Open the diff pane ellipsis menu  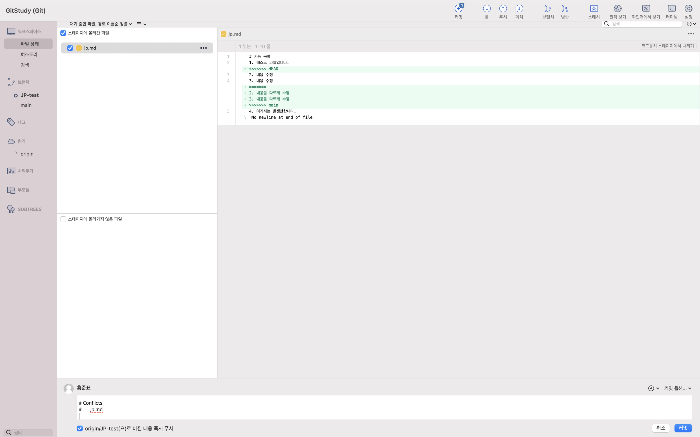[x=691, y=34]
